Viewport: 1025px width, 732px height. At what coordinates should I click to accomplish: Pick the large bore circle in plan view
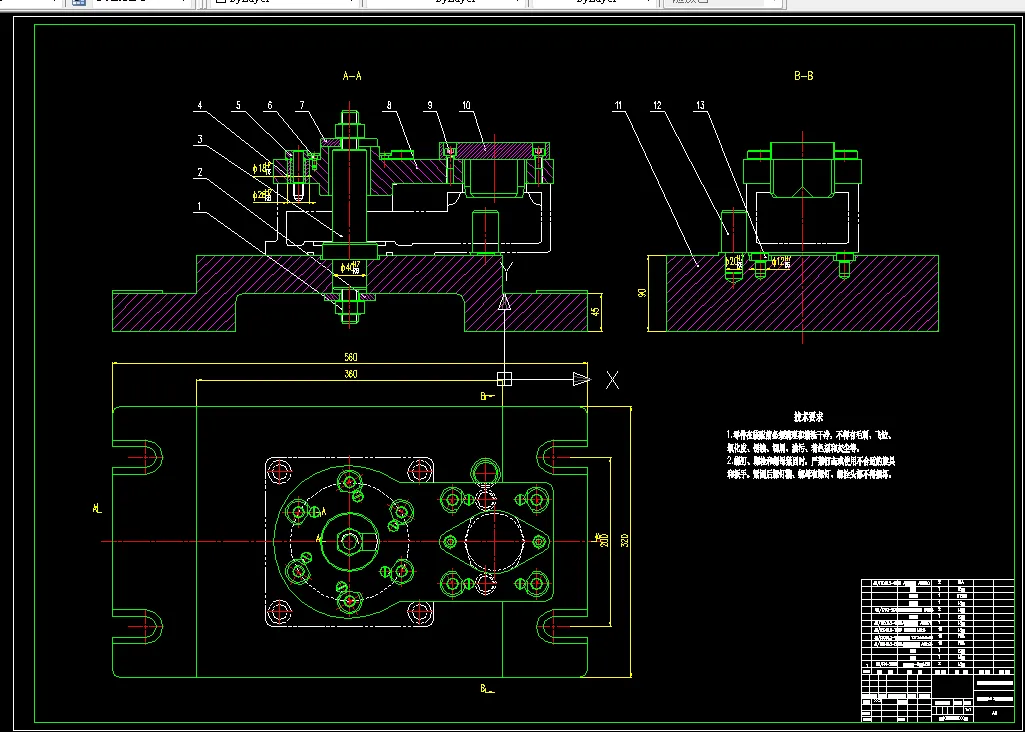(x=495, y=541)
